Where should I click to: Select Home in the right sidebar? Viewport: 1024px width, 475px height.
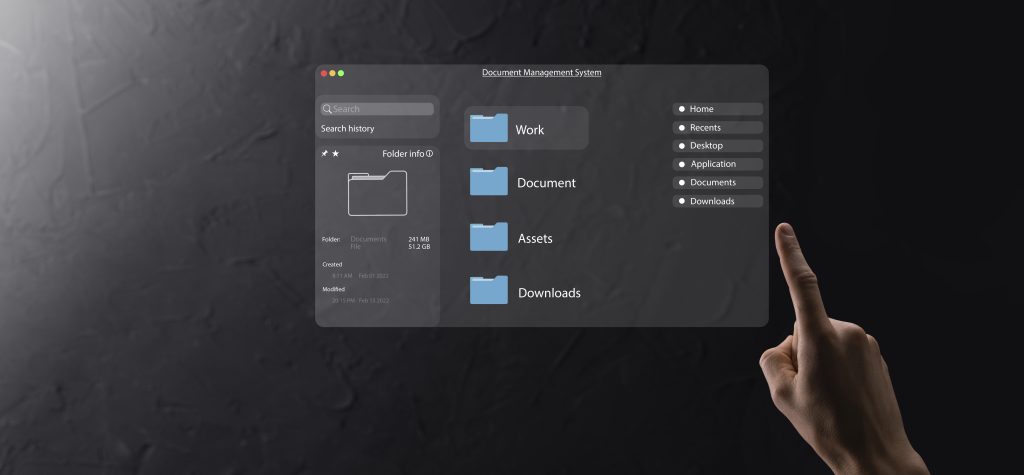[x=718, y=109]
